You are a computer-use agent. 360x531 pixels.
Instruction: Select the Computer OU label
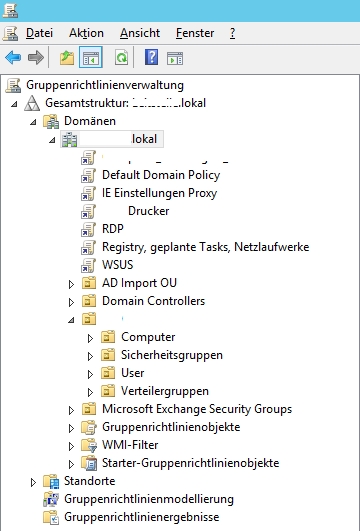coord(148,337)
